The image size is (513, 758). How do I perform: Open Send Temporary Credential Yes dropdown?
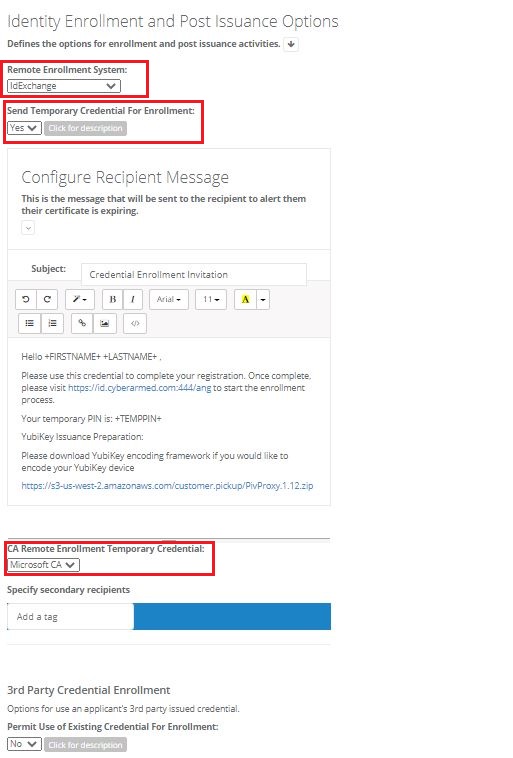(24, 128)
